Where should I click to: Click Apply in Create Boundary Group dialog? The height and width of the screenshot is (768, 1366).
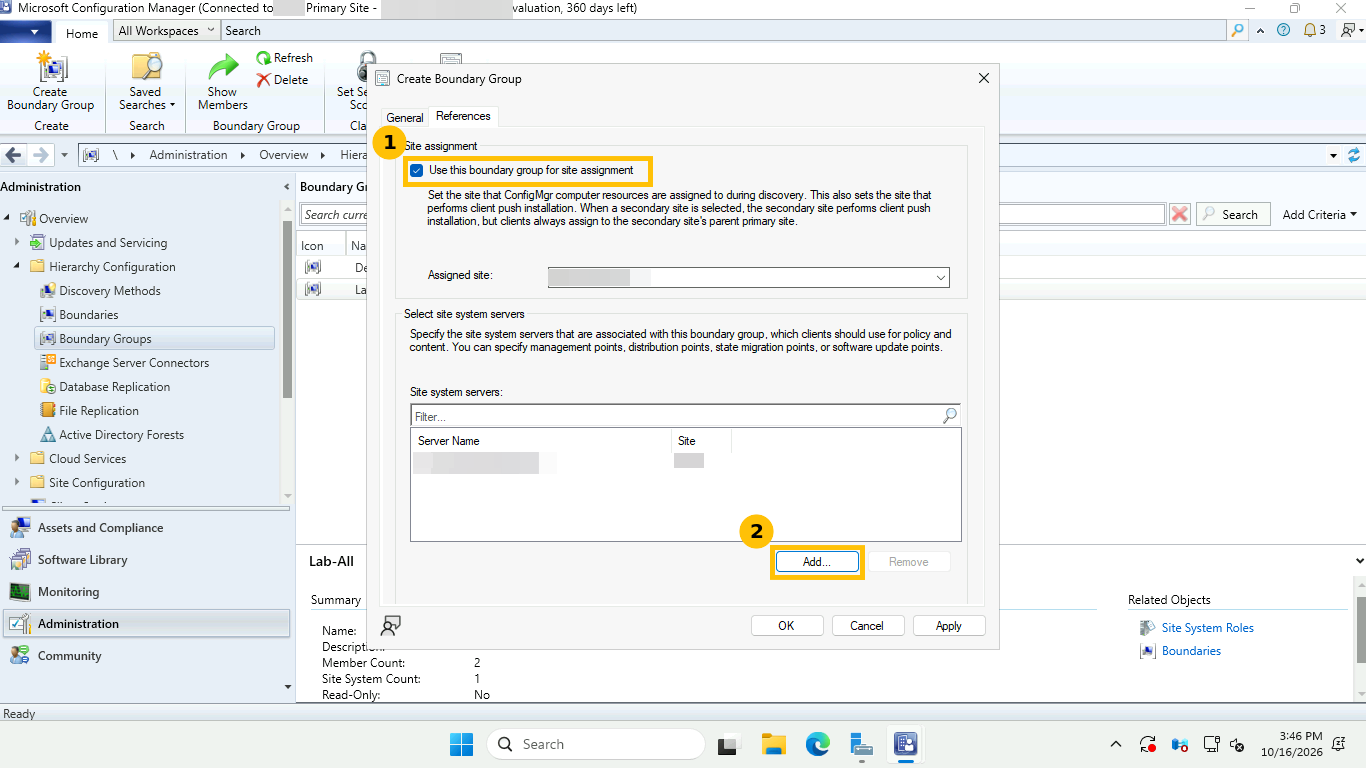(x=949, y=626)
